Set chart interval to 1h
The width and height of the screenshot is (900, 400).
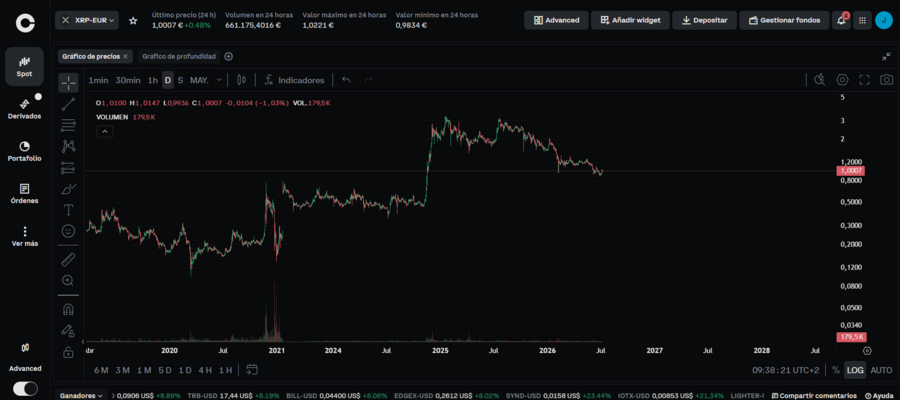(153, 80)
